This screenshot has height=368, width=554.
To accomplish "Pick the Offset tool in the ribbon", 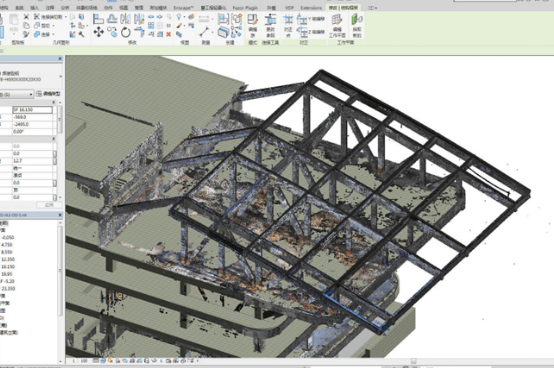I will point(112,19).
